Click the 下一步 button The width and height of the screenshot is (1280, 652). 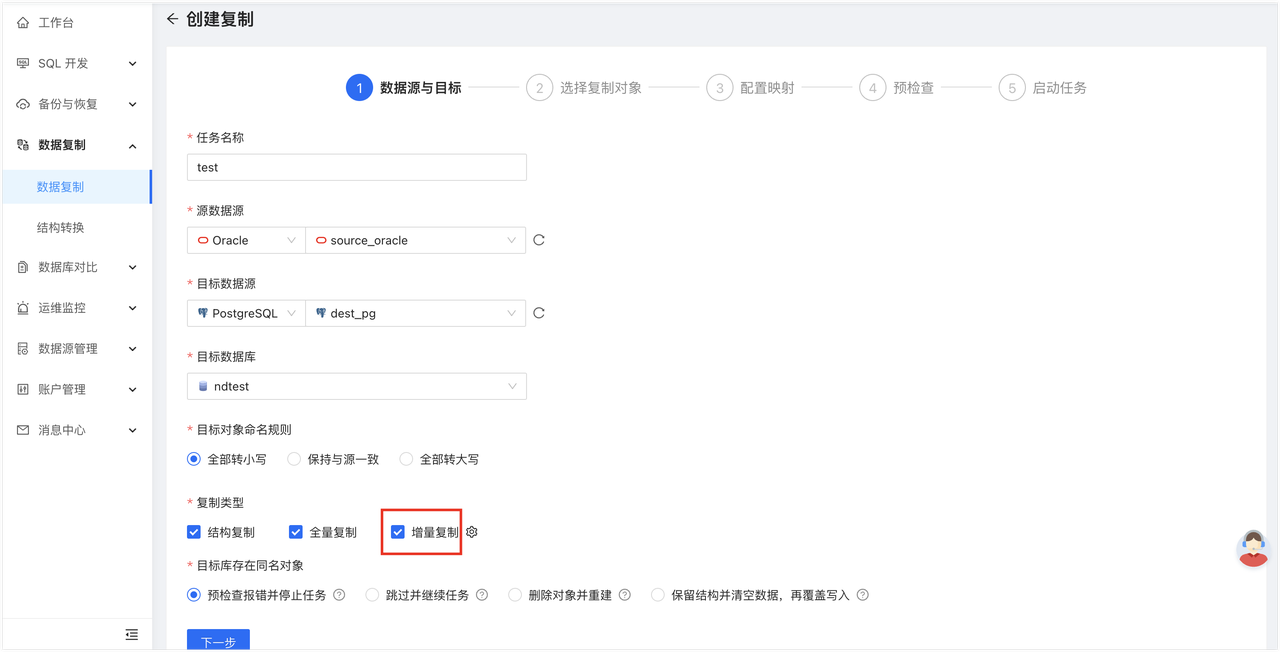point(218,641)
